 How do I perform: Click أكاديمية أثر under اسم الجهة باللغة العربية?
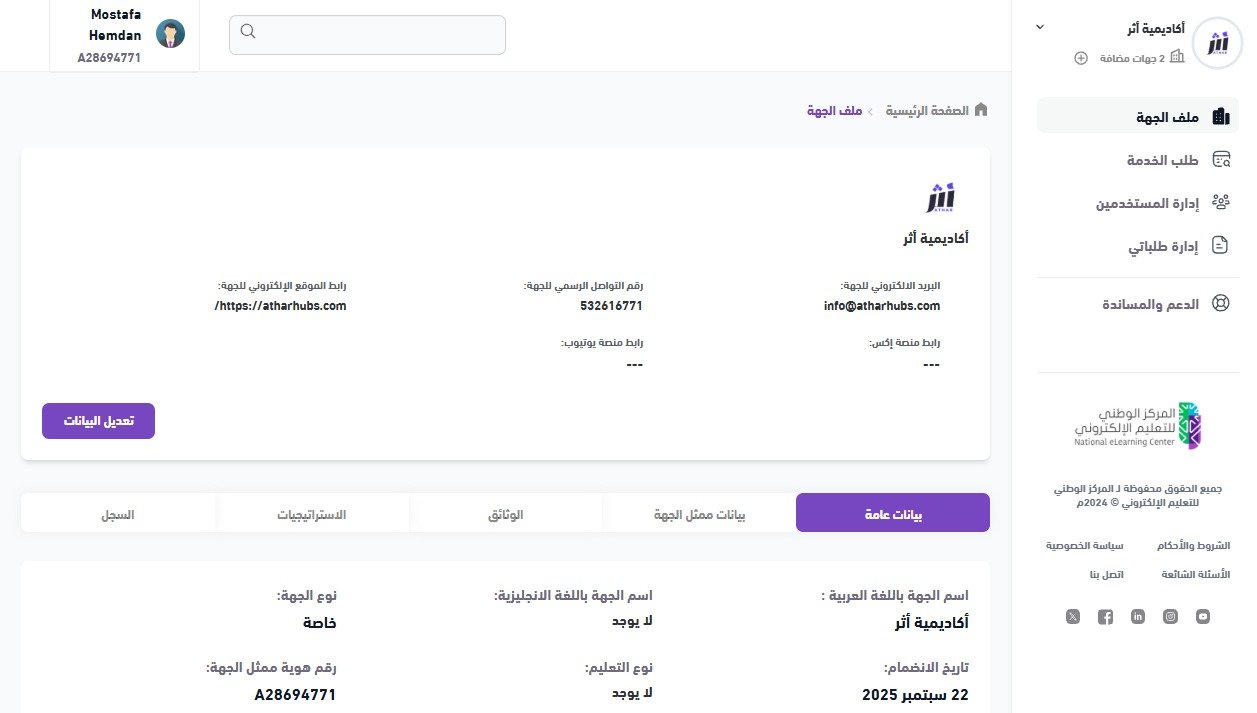tap(931, 623)
